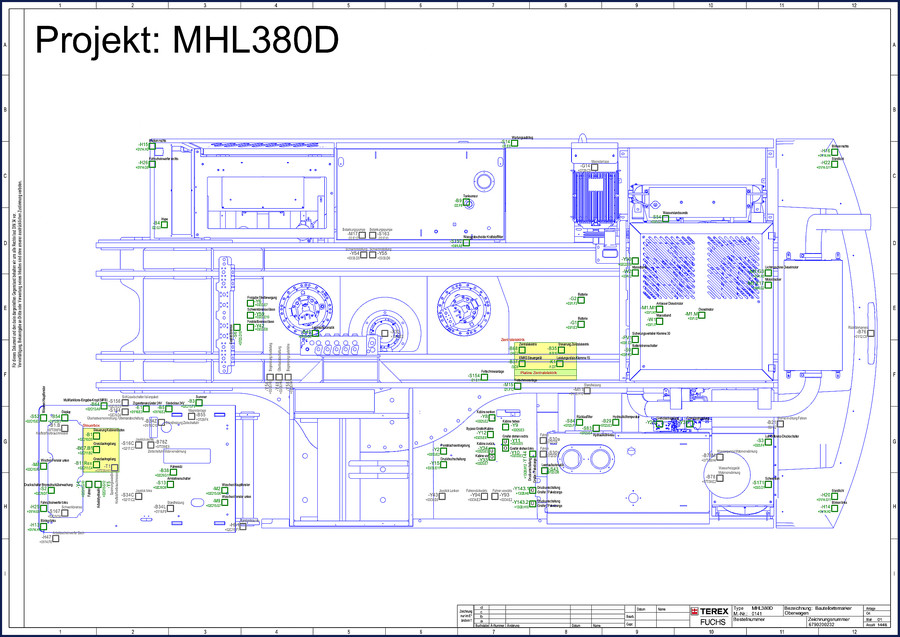Select the -H16 marker at top-right
This screenshot has height=637, width=900.
[835, 152]
